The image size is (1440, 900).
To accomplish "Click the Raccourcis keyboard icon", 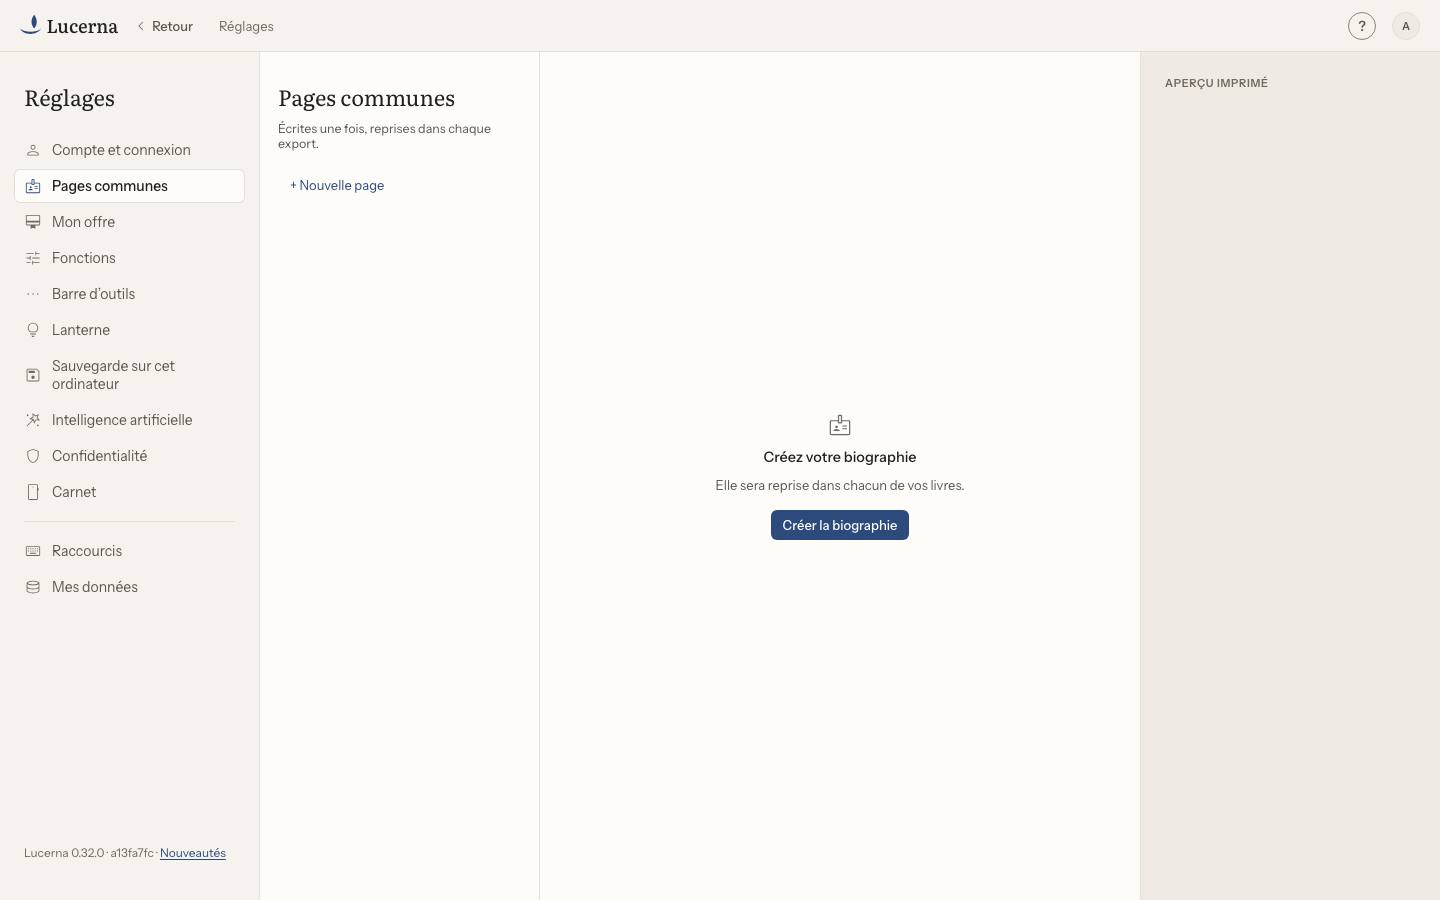I will 33,551.
